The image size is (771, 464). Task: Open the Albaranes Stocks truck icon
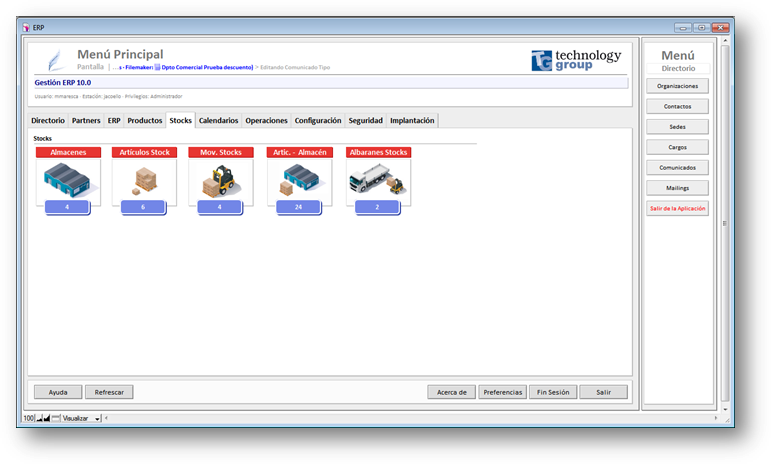pos(377,179)
